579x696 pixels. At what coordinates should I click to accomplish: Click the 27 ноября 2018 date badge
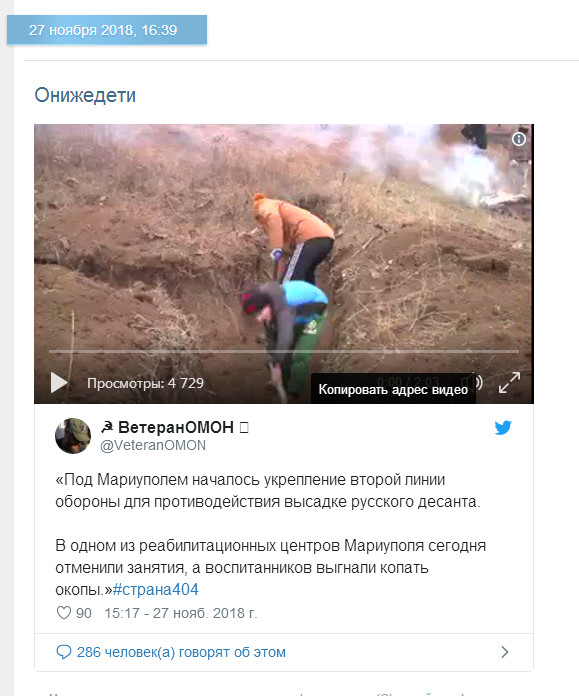pyautogui.click(x=107, y=30)
